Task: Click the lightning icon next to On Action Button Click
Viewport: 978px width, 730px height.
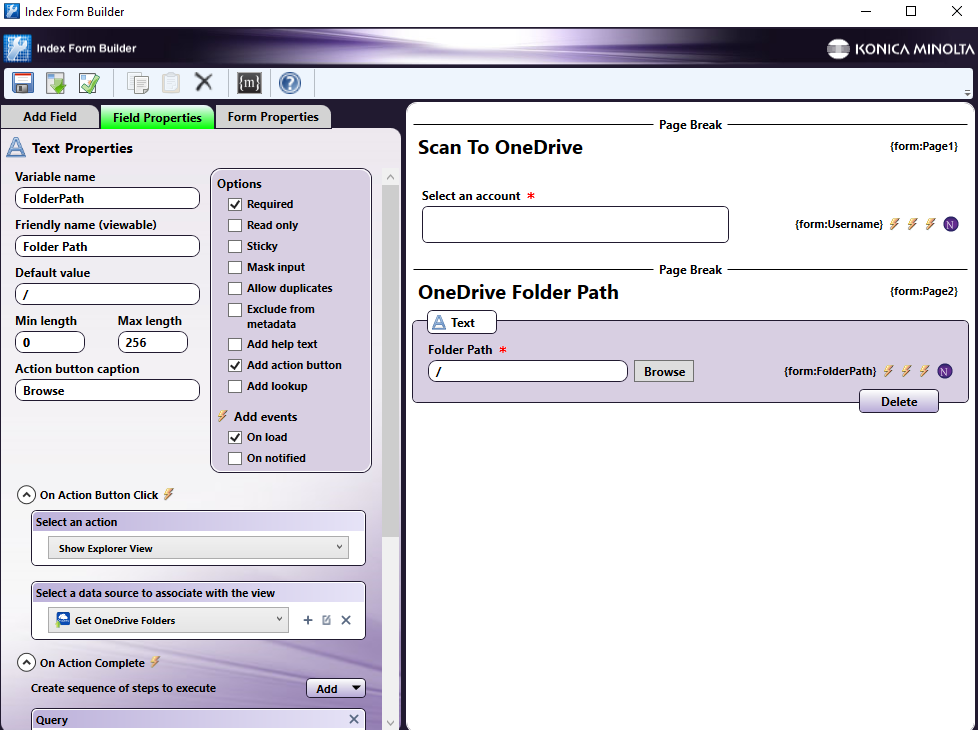Action: 168,494
